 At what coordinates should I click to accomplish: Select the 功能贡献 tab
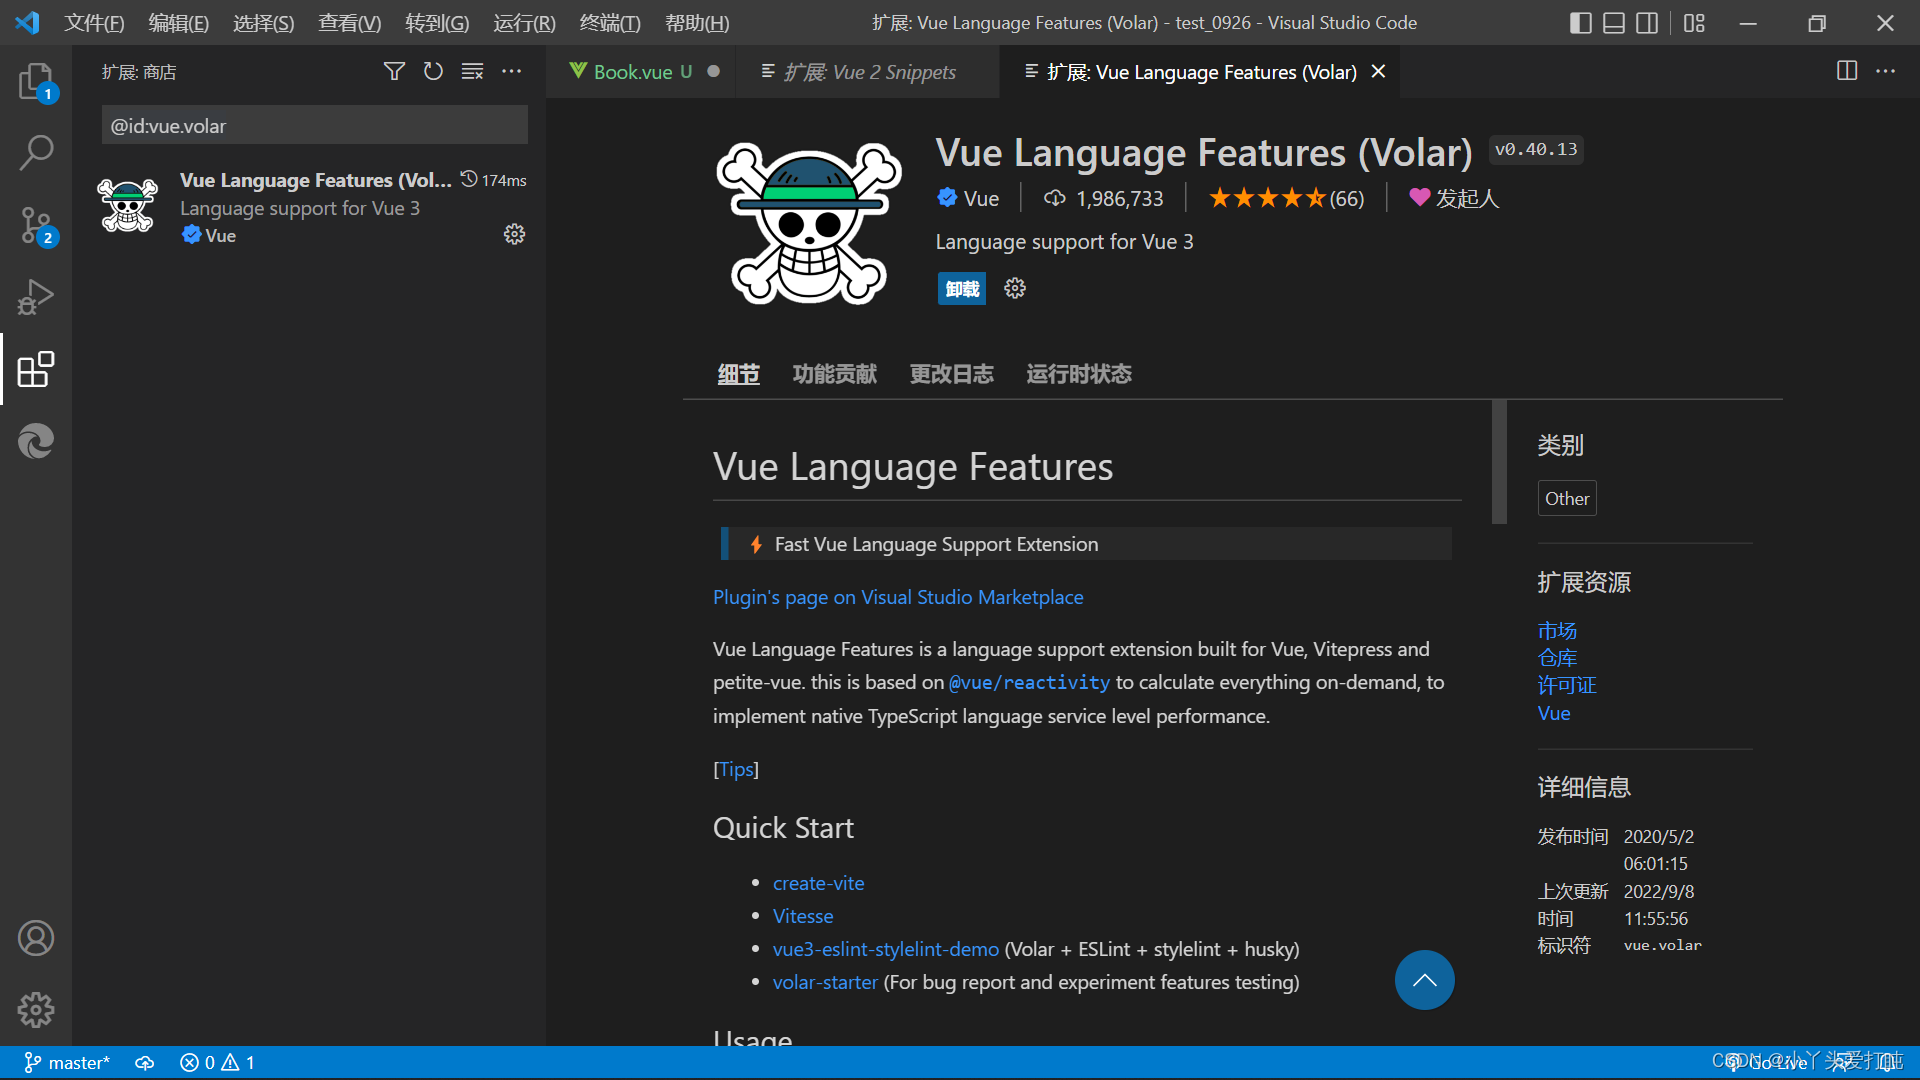coord(834,374)
